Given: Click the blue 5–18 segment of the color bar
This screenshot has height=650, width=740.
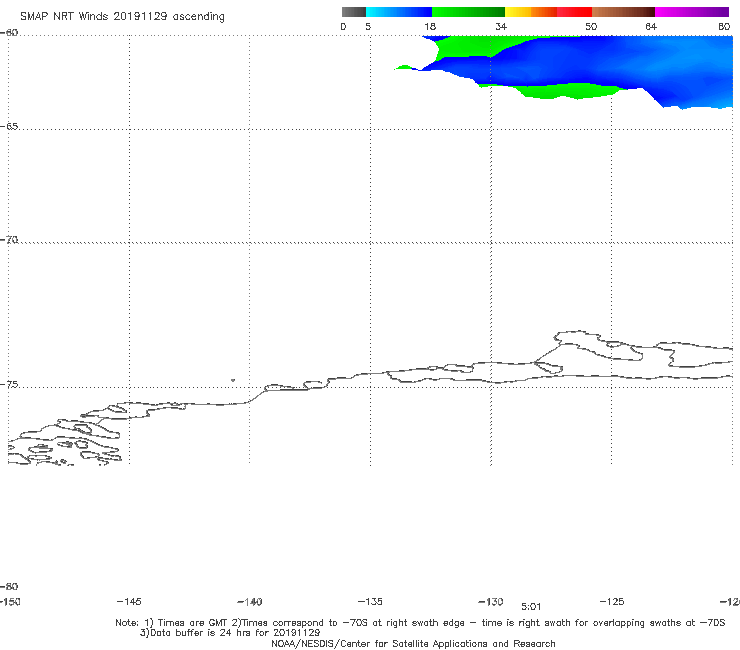Looking at the screenshot, I should coord(399,12).
